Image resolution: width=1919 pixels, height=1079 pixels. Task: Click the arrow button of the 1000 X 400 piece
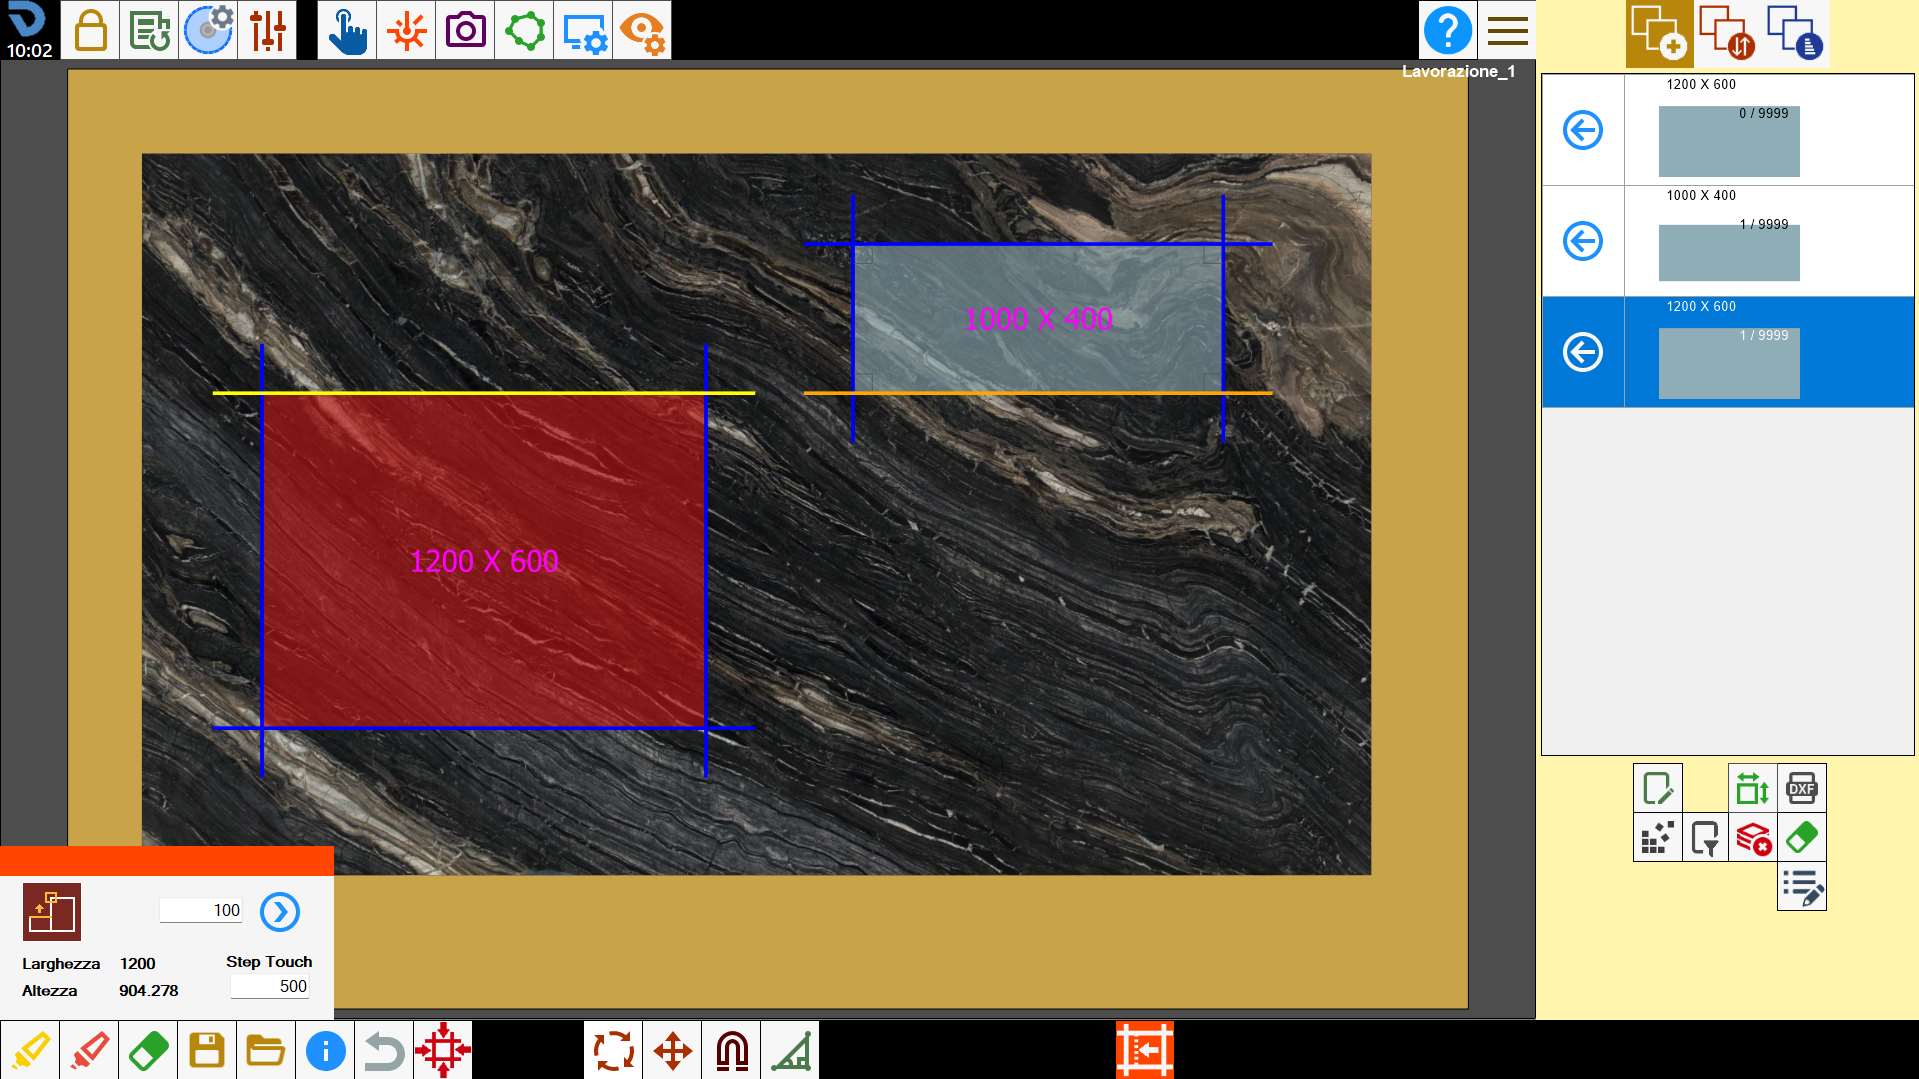1583,241
